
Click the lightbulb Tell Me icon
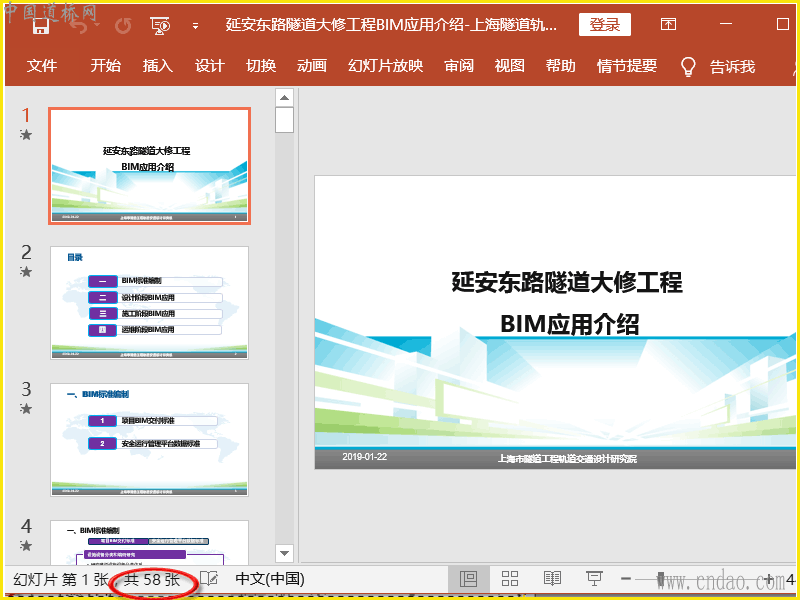(x=688, y=66)
